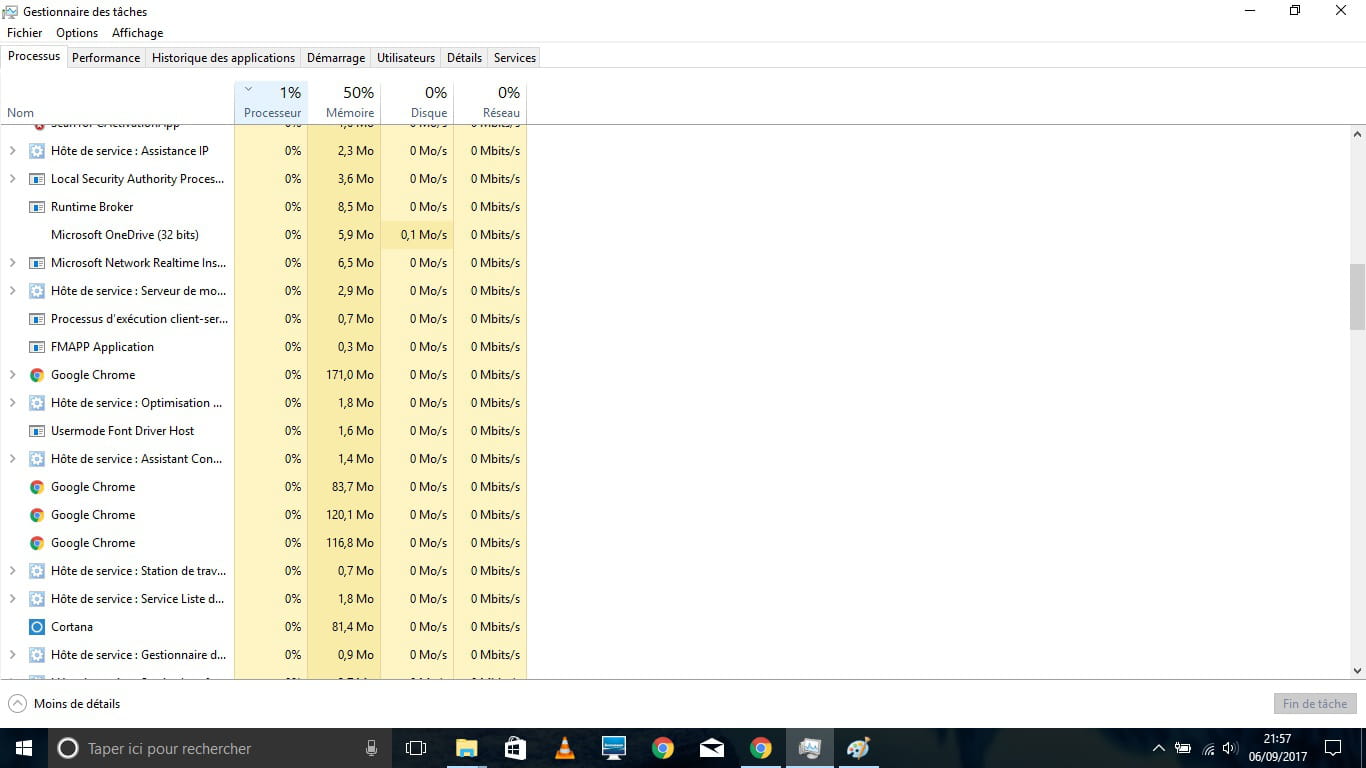Open the Action Center notifications icon

[1332, 748]
